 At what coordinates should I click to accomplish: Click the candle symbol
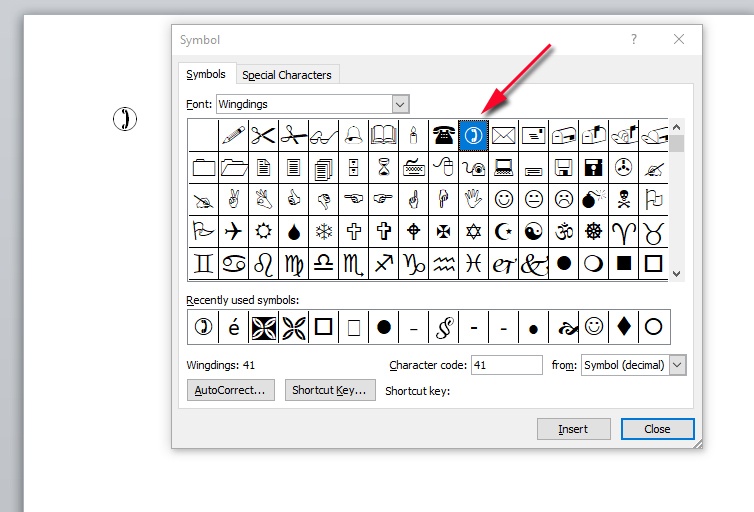click(x=414, y=136)
